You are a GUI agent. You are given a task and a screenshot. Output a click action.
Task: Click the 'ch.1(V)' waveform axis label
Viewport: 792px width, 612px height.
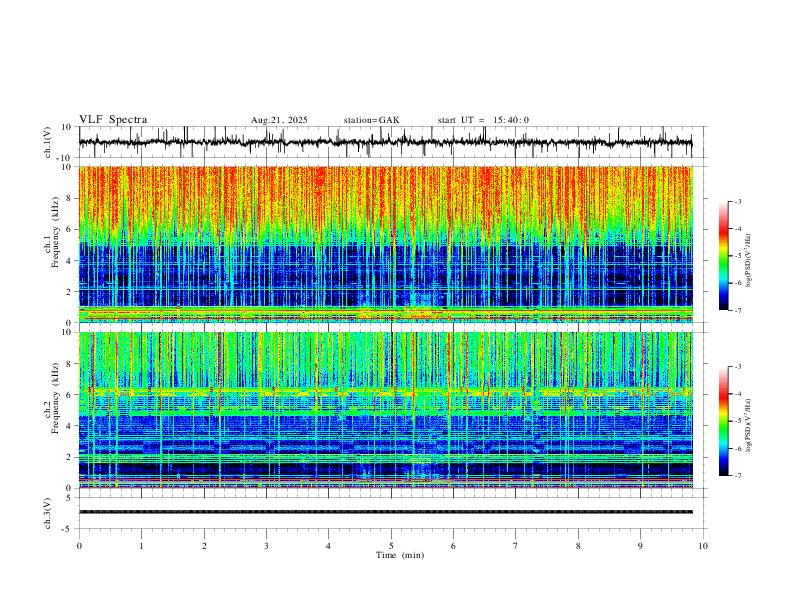(48, 142)
